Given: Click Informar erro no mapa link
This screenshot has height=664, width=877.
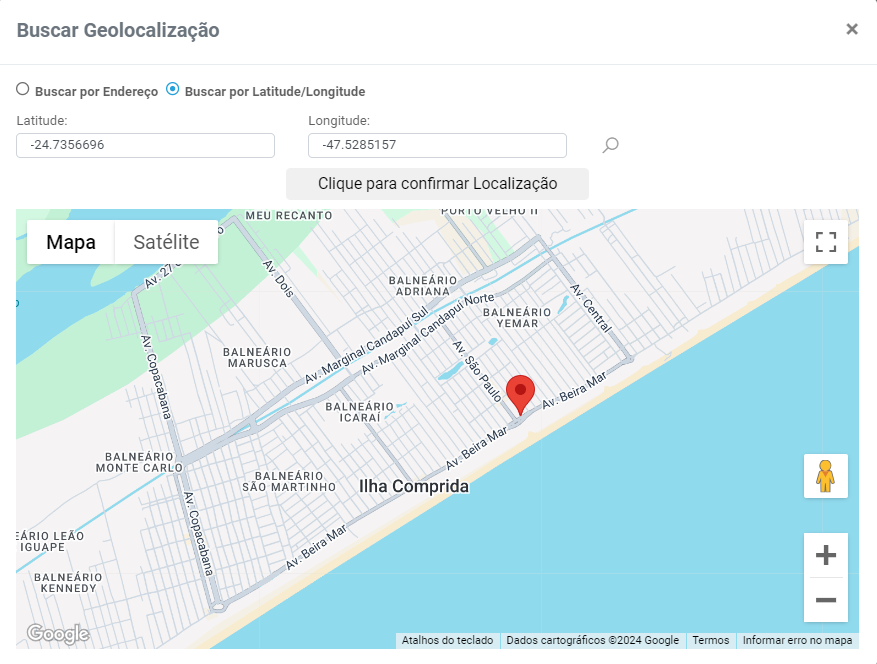Looking at the screenshot, I should pyautogui.click(x=797, y=640).
